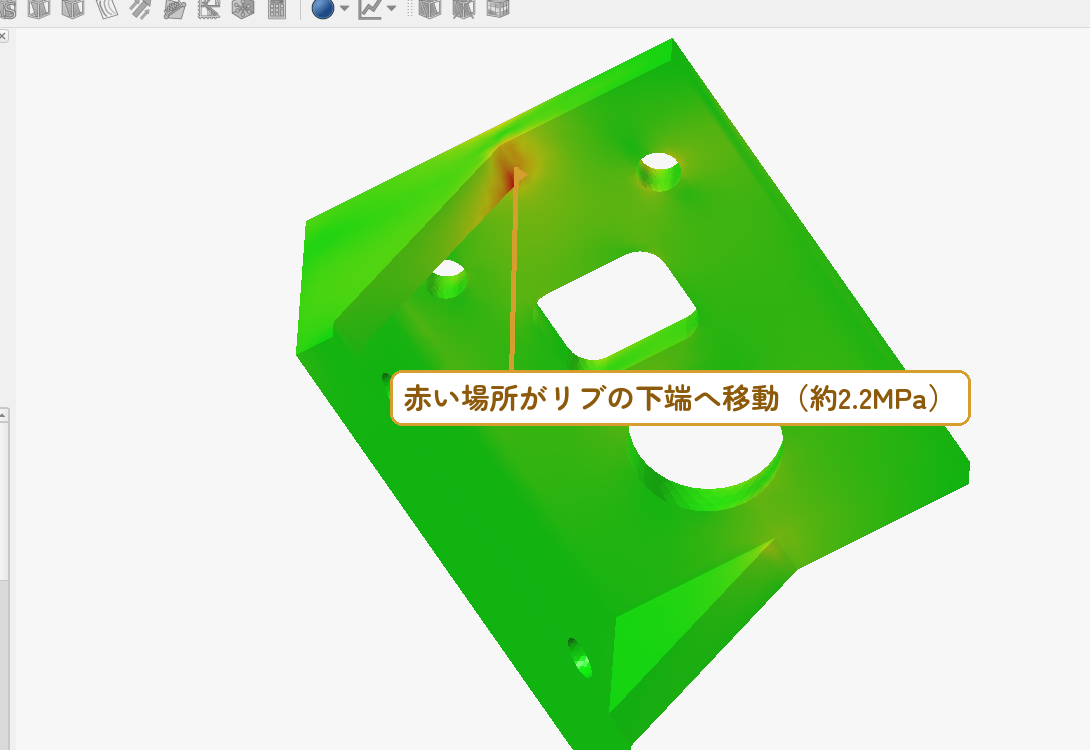Viewport: 1090px width, 750px height.
Task: Click the crossed-out box toolbar icon
Action: click(464, 8)
